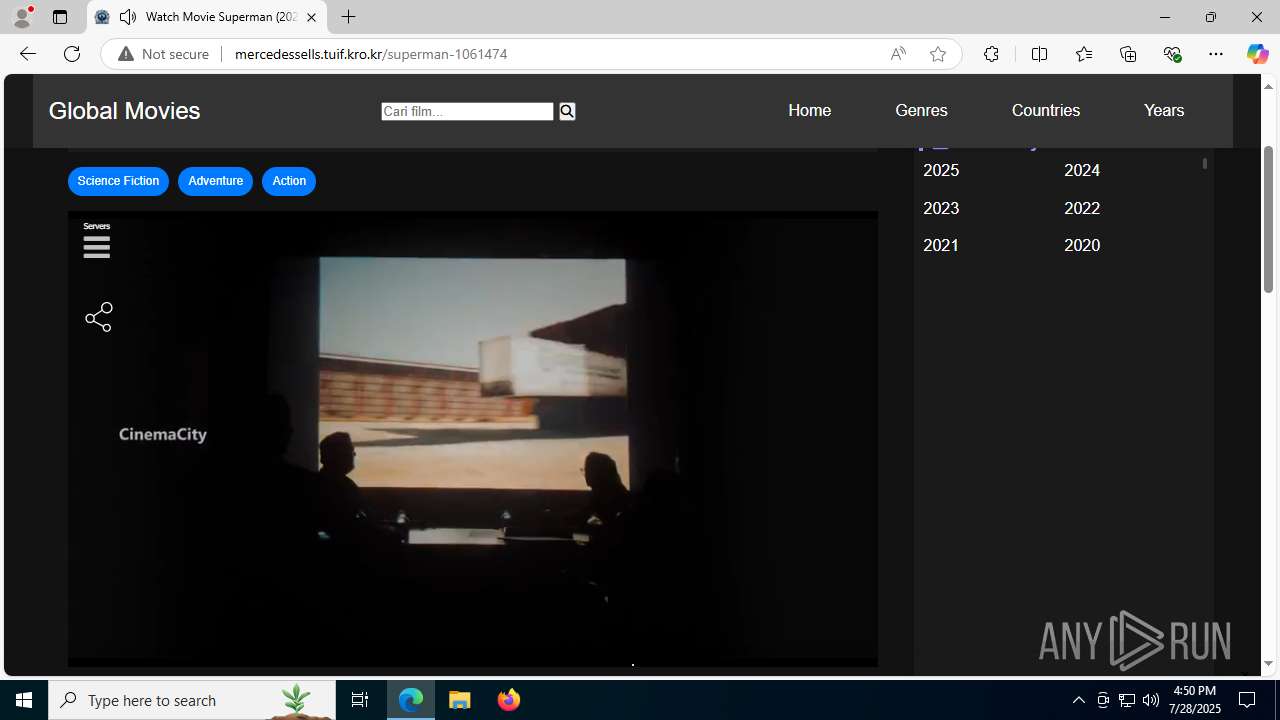
Task: Mute the tab audio icon
Action: click(x=128, y=17)
